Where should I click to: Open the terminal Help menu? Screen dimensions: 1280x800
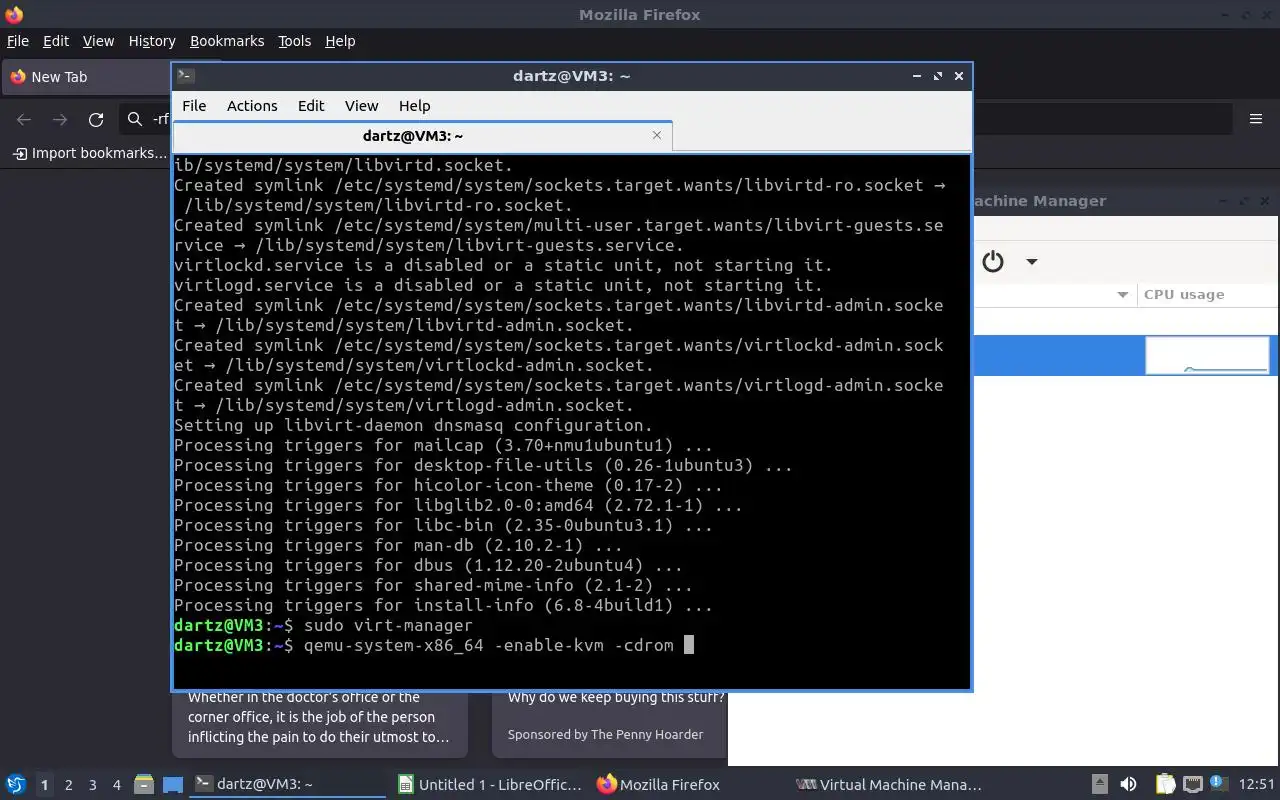click(414, 105)
